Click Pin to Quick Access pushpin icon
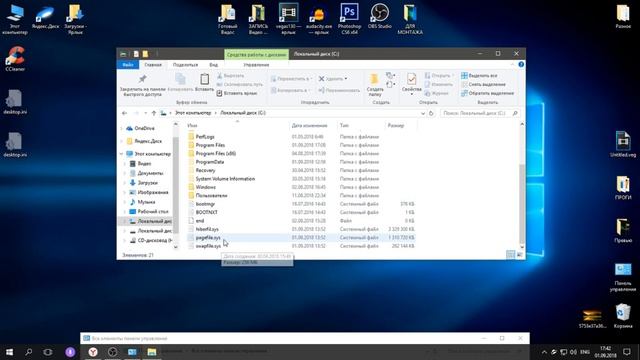The height and width of the screenshot is (360, 640). tap(142, 79)
